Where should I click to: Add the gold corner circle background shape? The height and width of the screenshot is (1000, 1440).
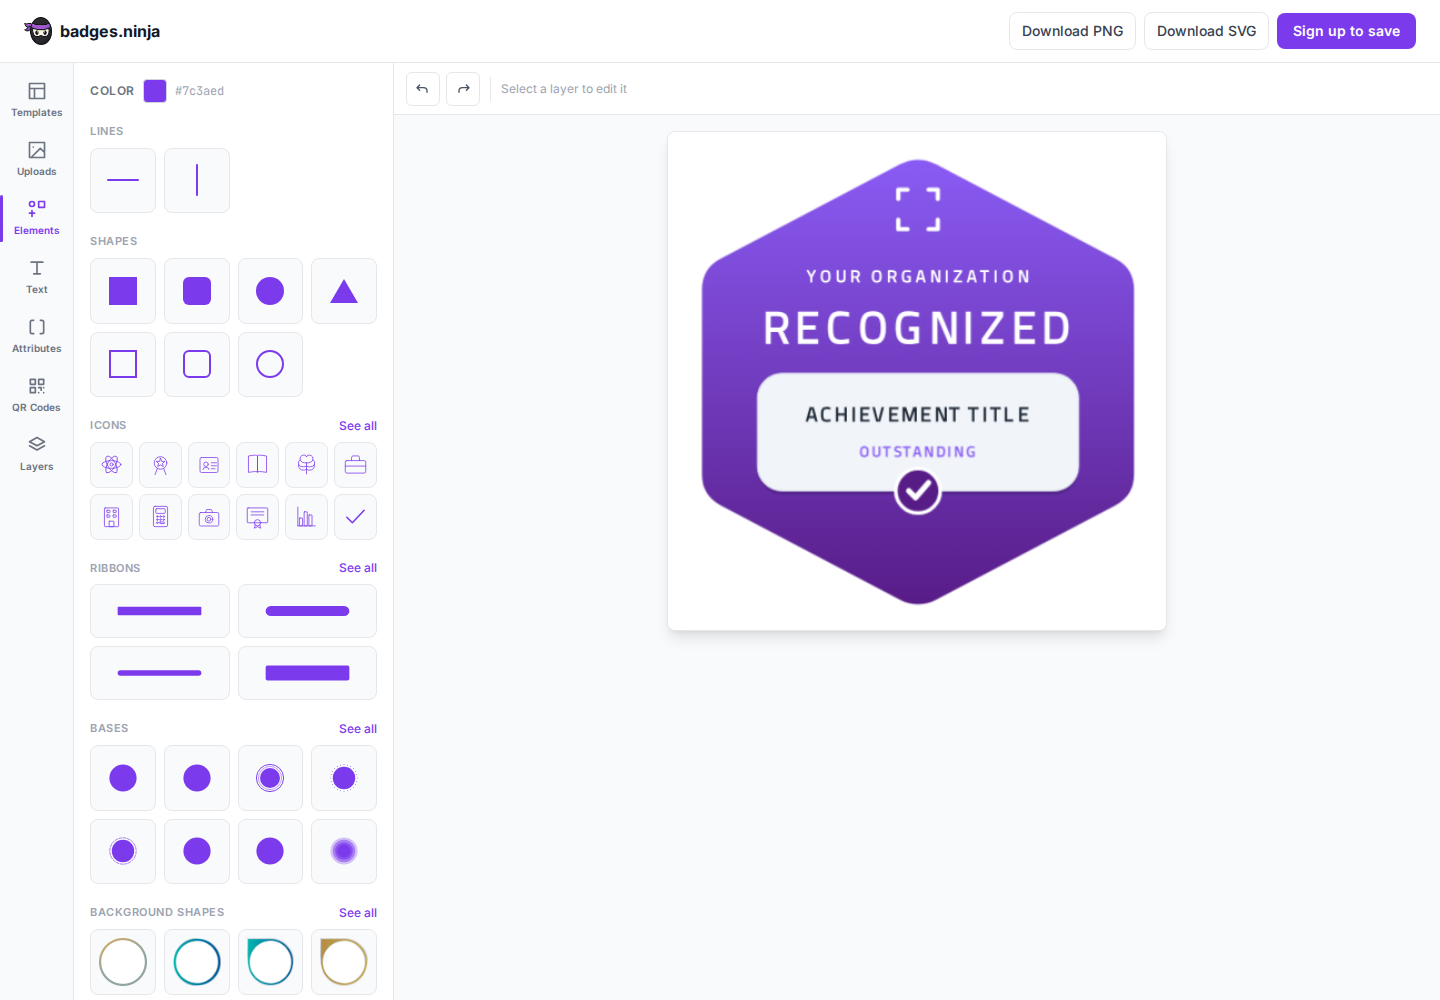pos(344,962)
